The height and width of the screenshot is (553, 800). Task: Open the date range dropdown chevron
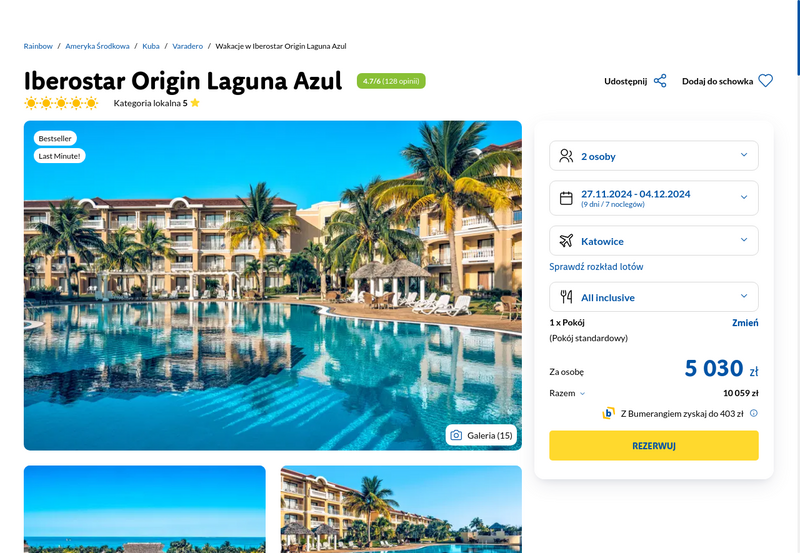[744, 197]
